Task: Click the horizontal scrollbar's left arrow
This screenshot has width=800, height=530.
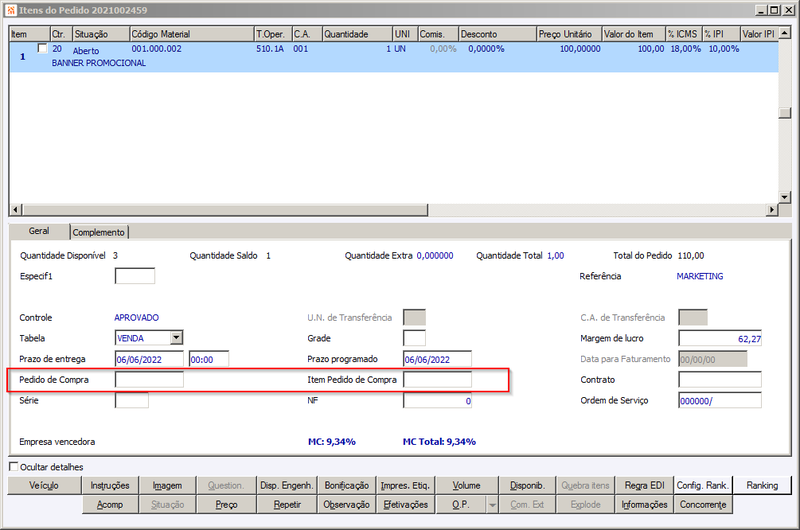Action: [14, 210]
